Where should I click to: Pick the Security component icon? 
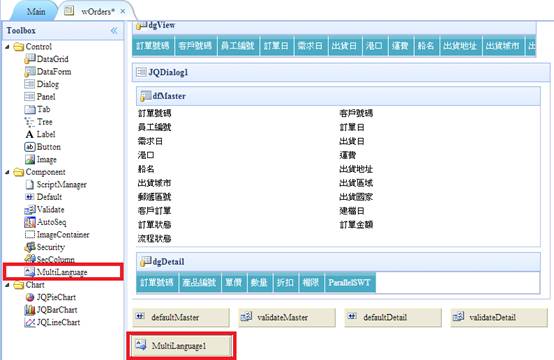point(30,247)
